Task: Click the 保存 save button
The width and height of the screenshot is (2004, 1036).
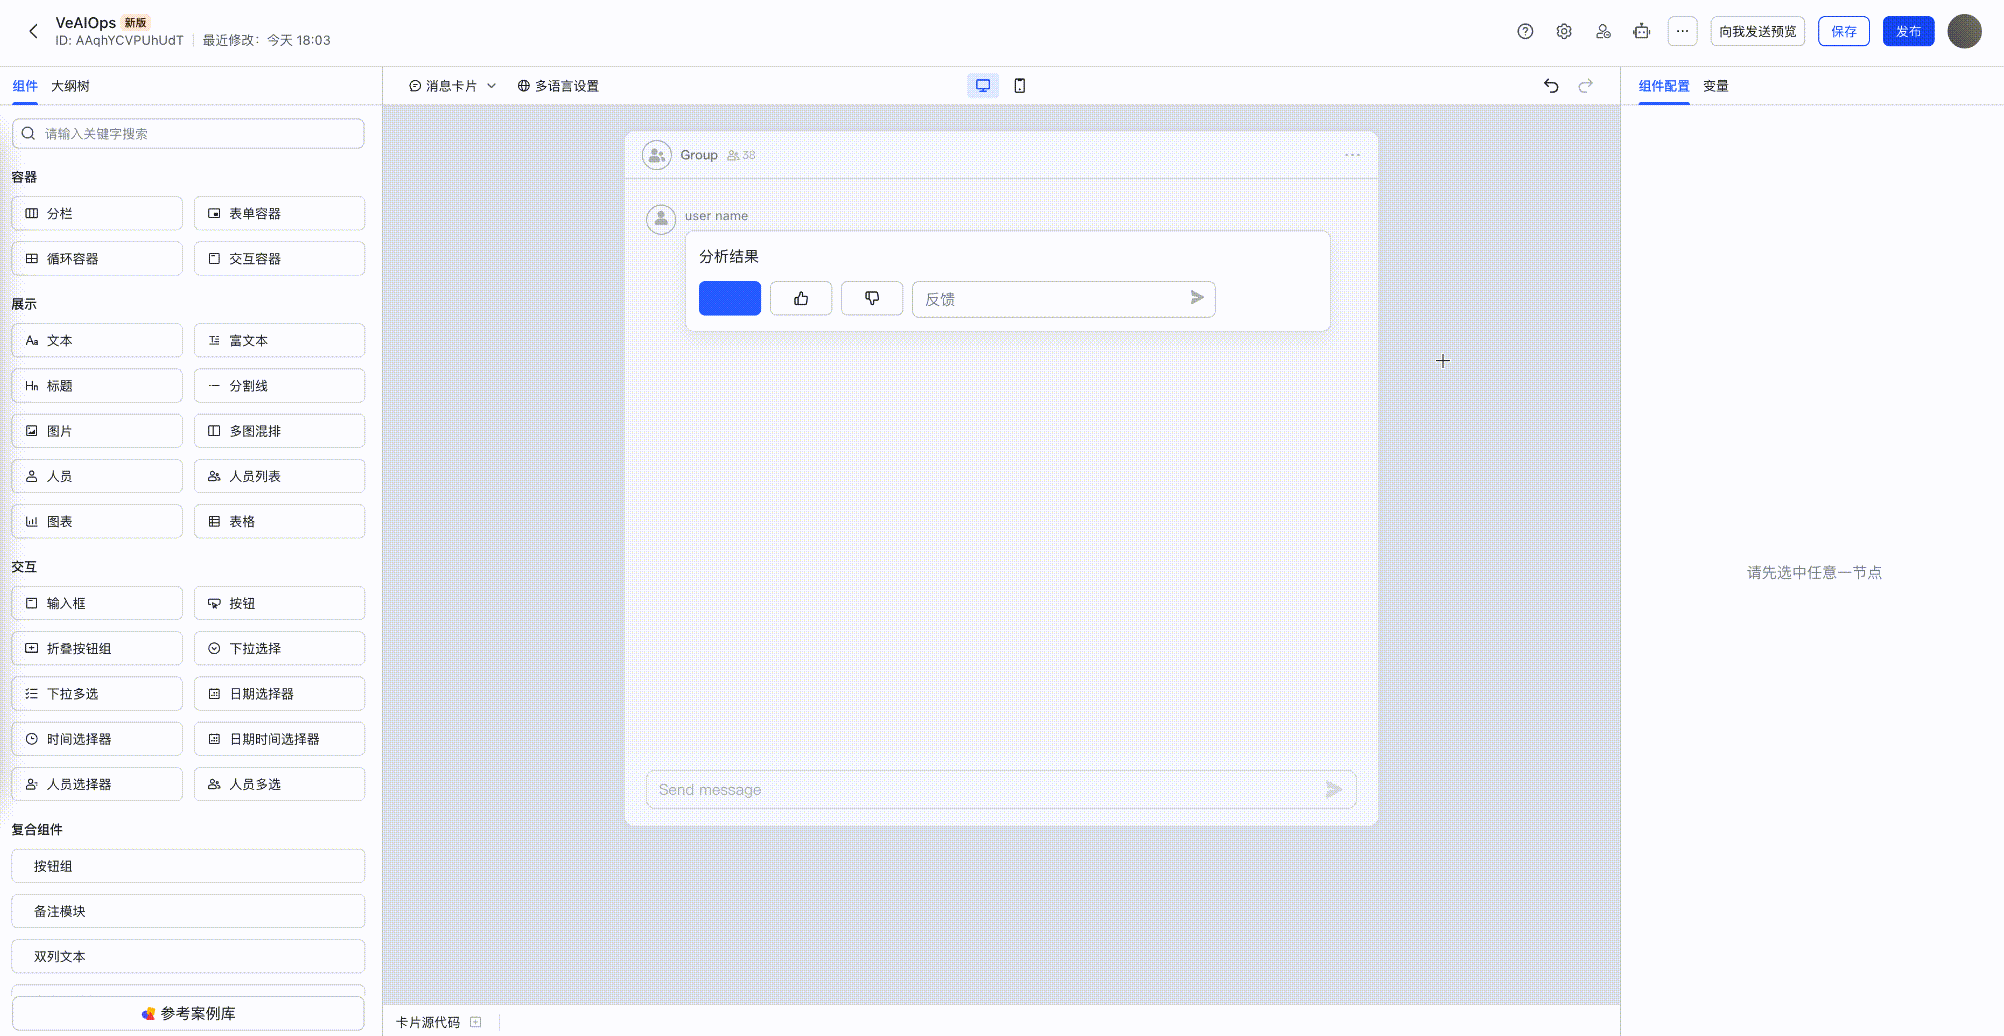Action: 1843,31
